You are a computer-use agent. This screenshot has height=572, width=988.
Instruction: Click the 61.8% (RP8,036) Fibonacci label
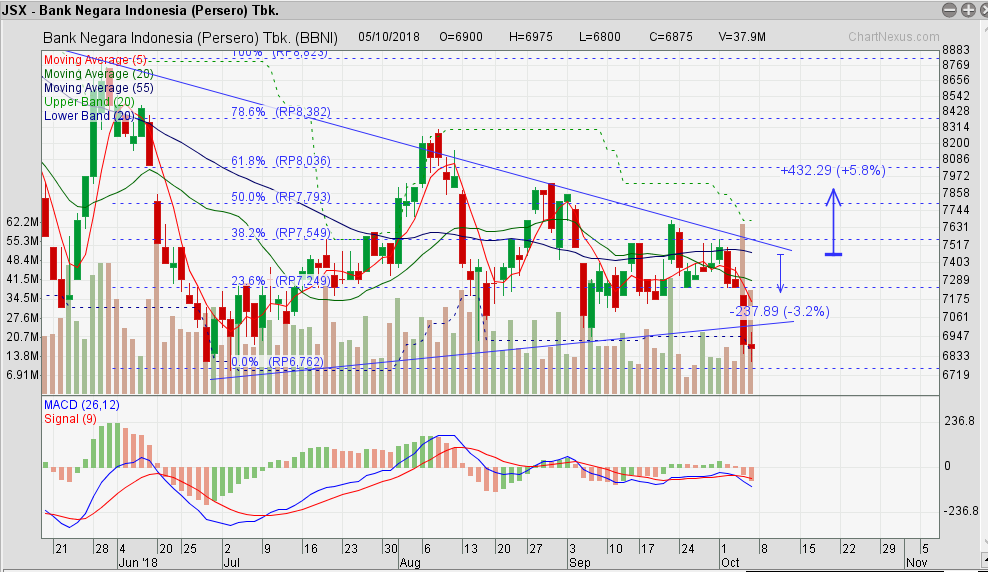(280, 161)
